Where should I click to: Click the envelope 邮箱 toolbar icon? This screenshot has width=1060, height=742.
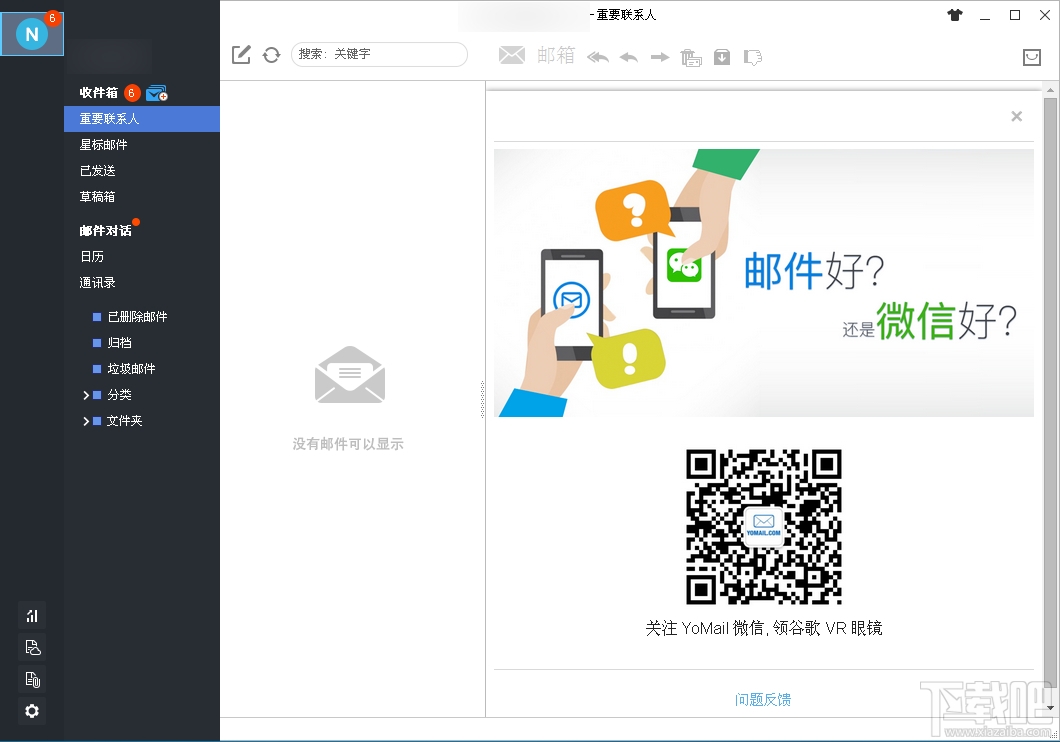[512, 55]
